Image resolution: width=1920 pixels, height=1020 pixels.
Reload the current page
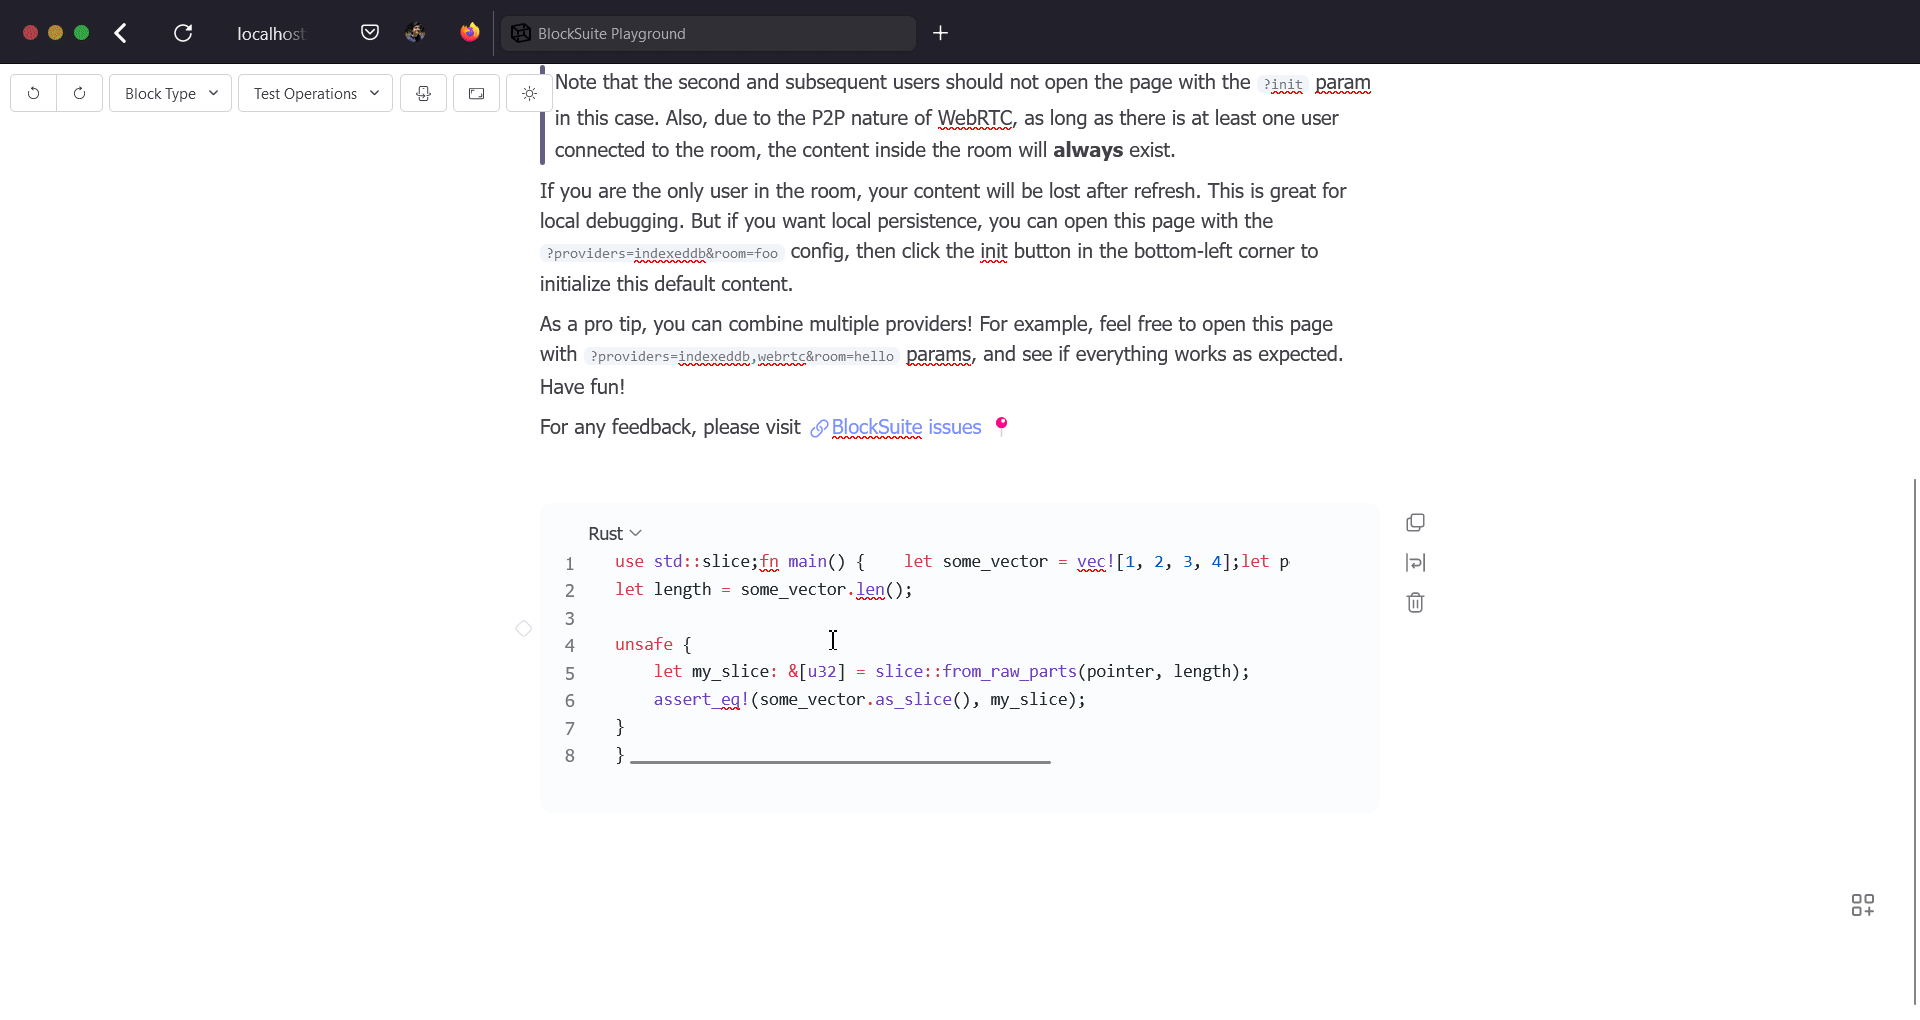coord(183,32)
